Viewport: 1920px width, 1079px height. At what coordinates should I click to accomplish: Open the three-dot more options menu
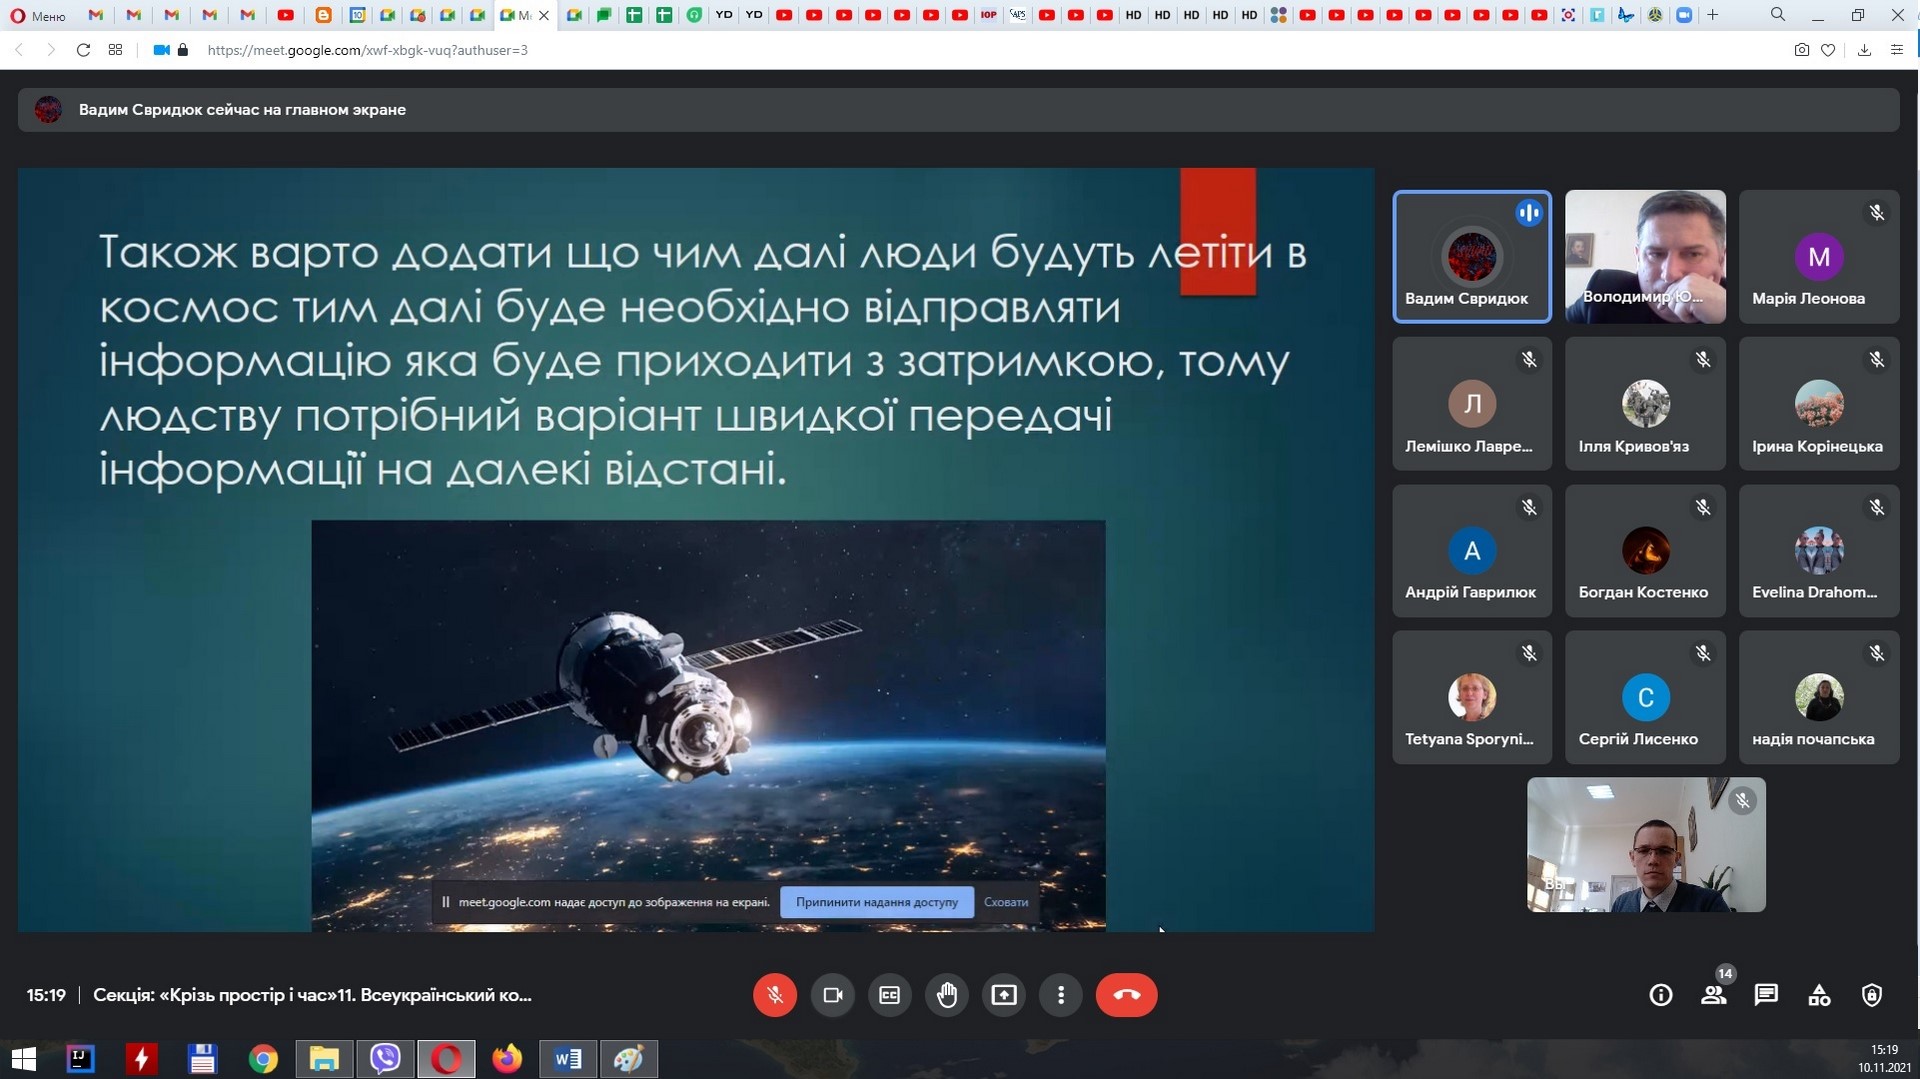tap(1060, 995)
